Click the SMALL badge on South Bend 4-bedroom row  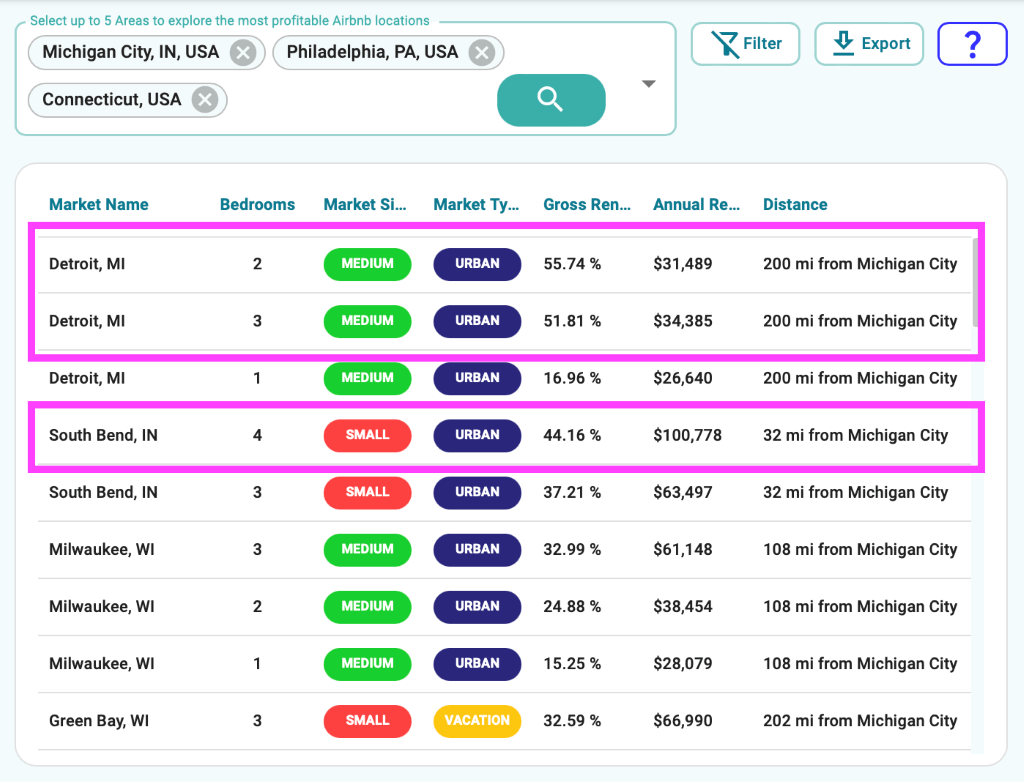click(367, 435)
